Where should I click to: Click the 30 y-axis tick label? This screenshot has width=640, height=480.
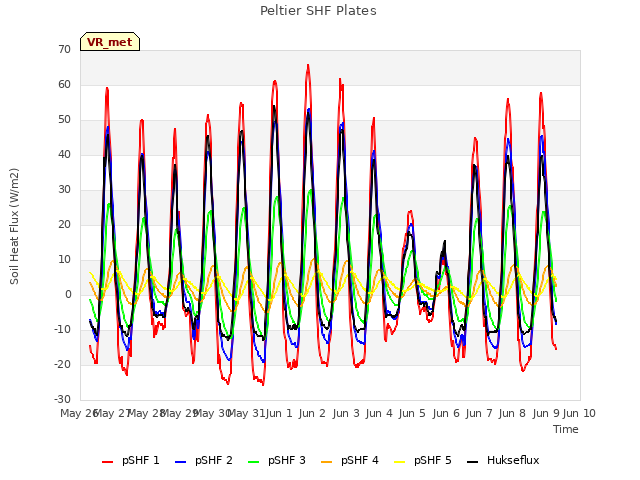tap(64, 189)
